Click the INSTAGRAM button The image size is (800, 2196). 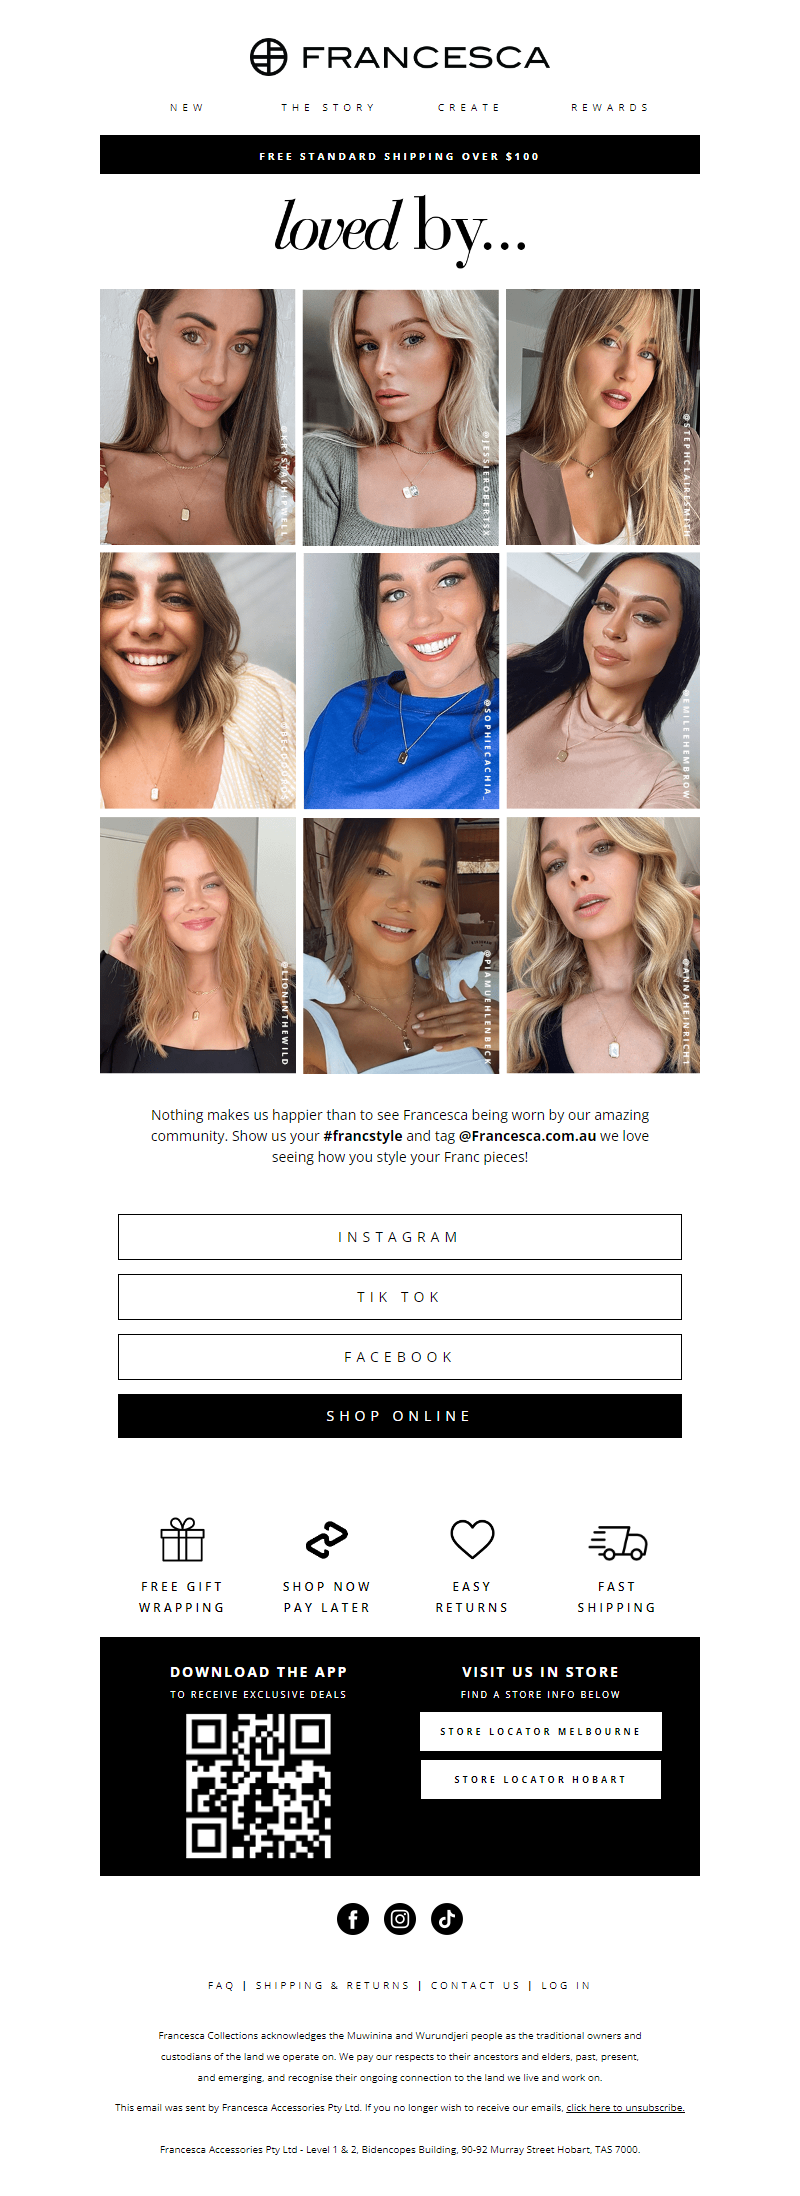tap(400, 1237)
